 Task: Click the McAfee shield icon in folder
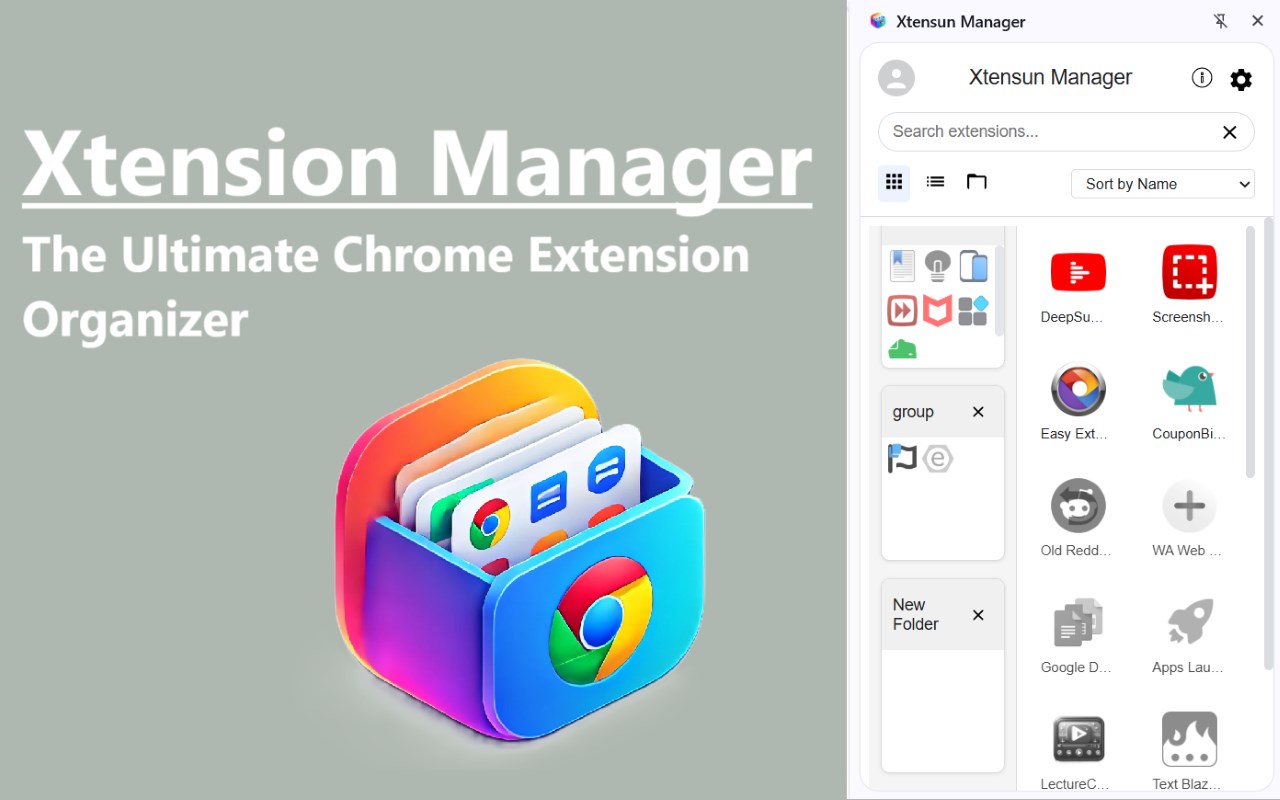coord(937,311)
